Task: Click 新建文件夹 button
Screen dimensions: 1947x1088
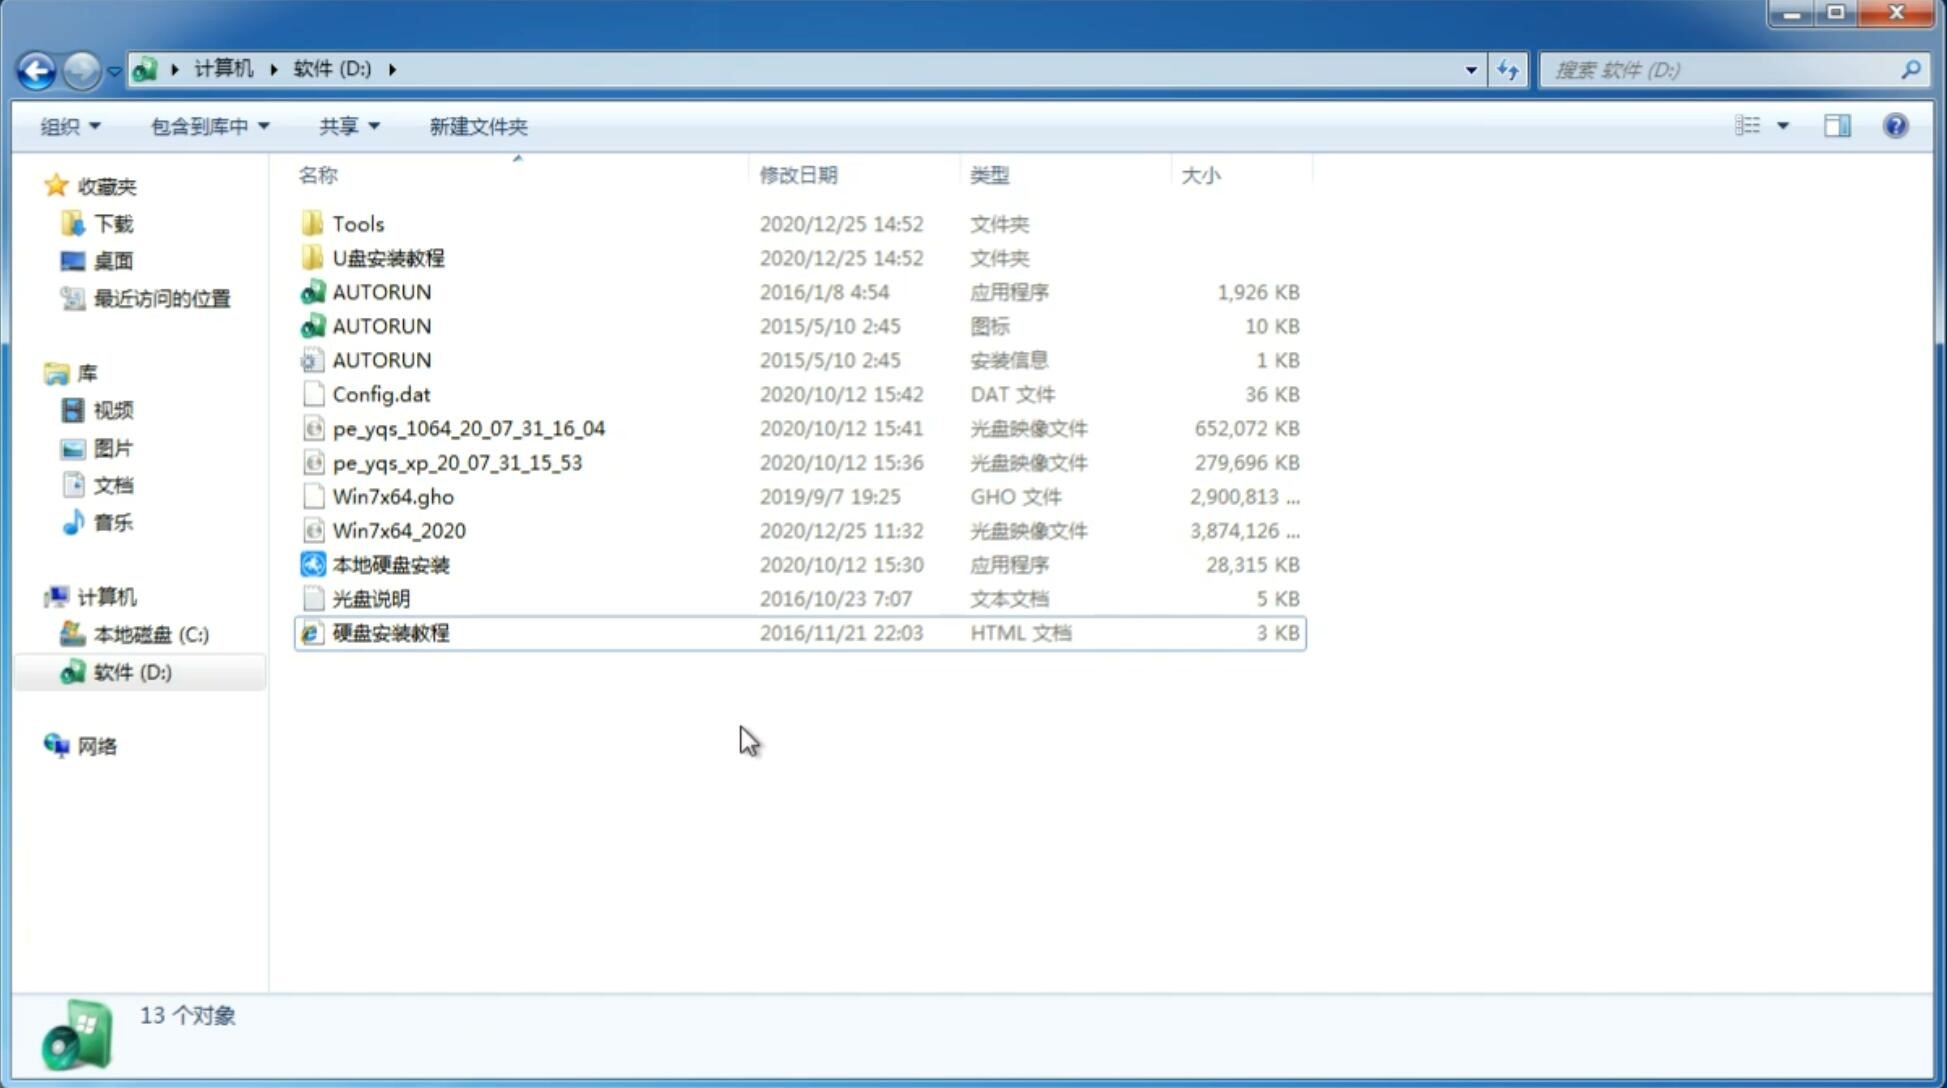Action: [479, 126]
